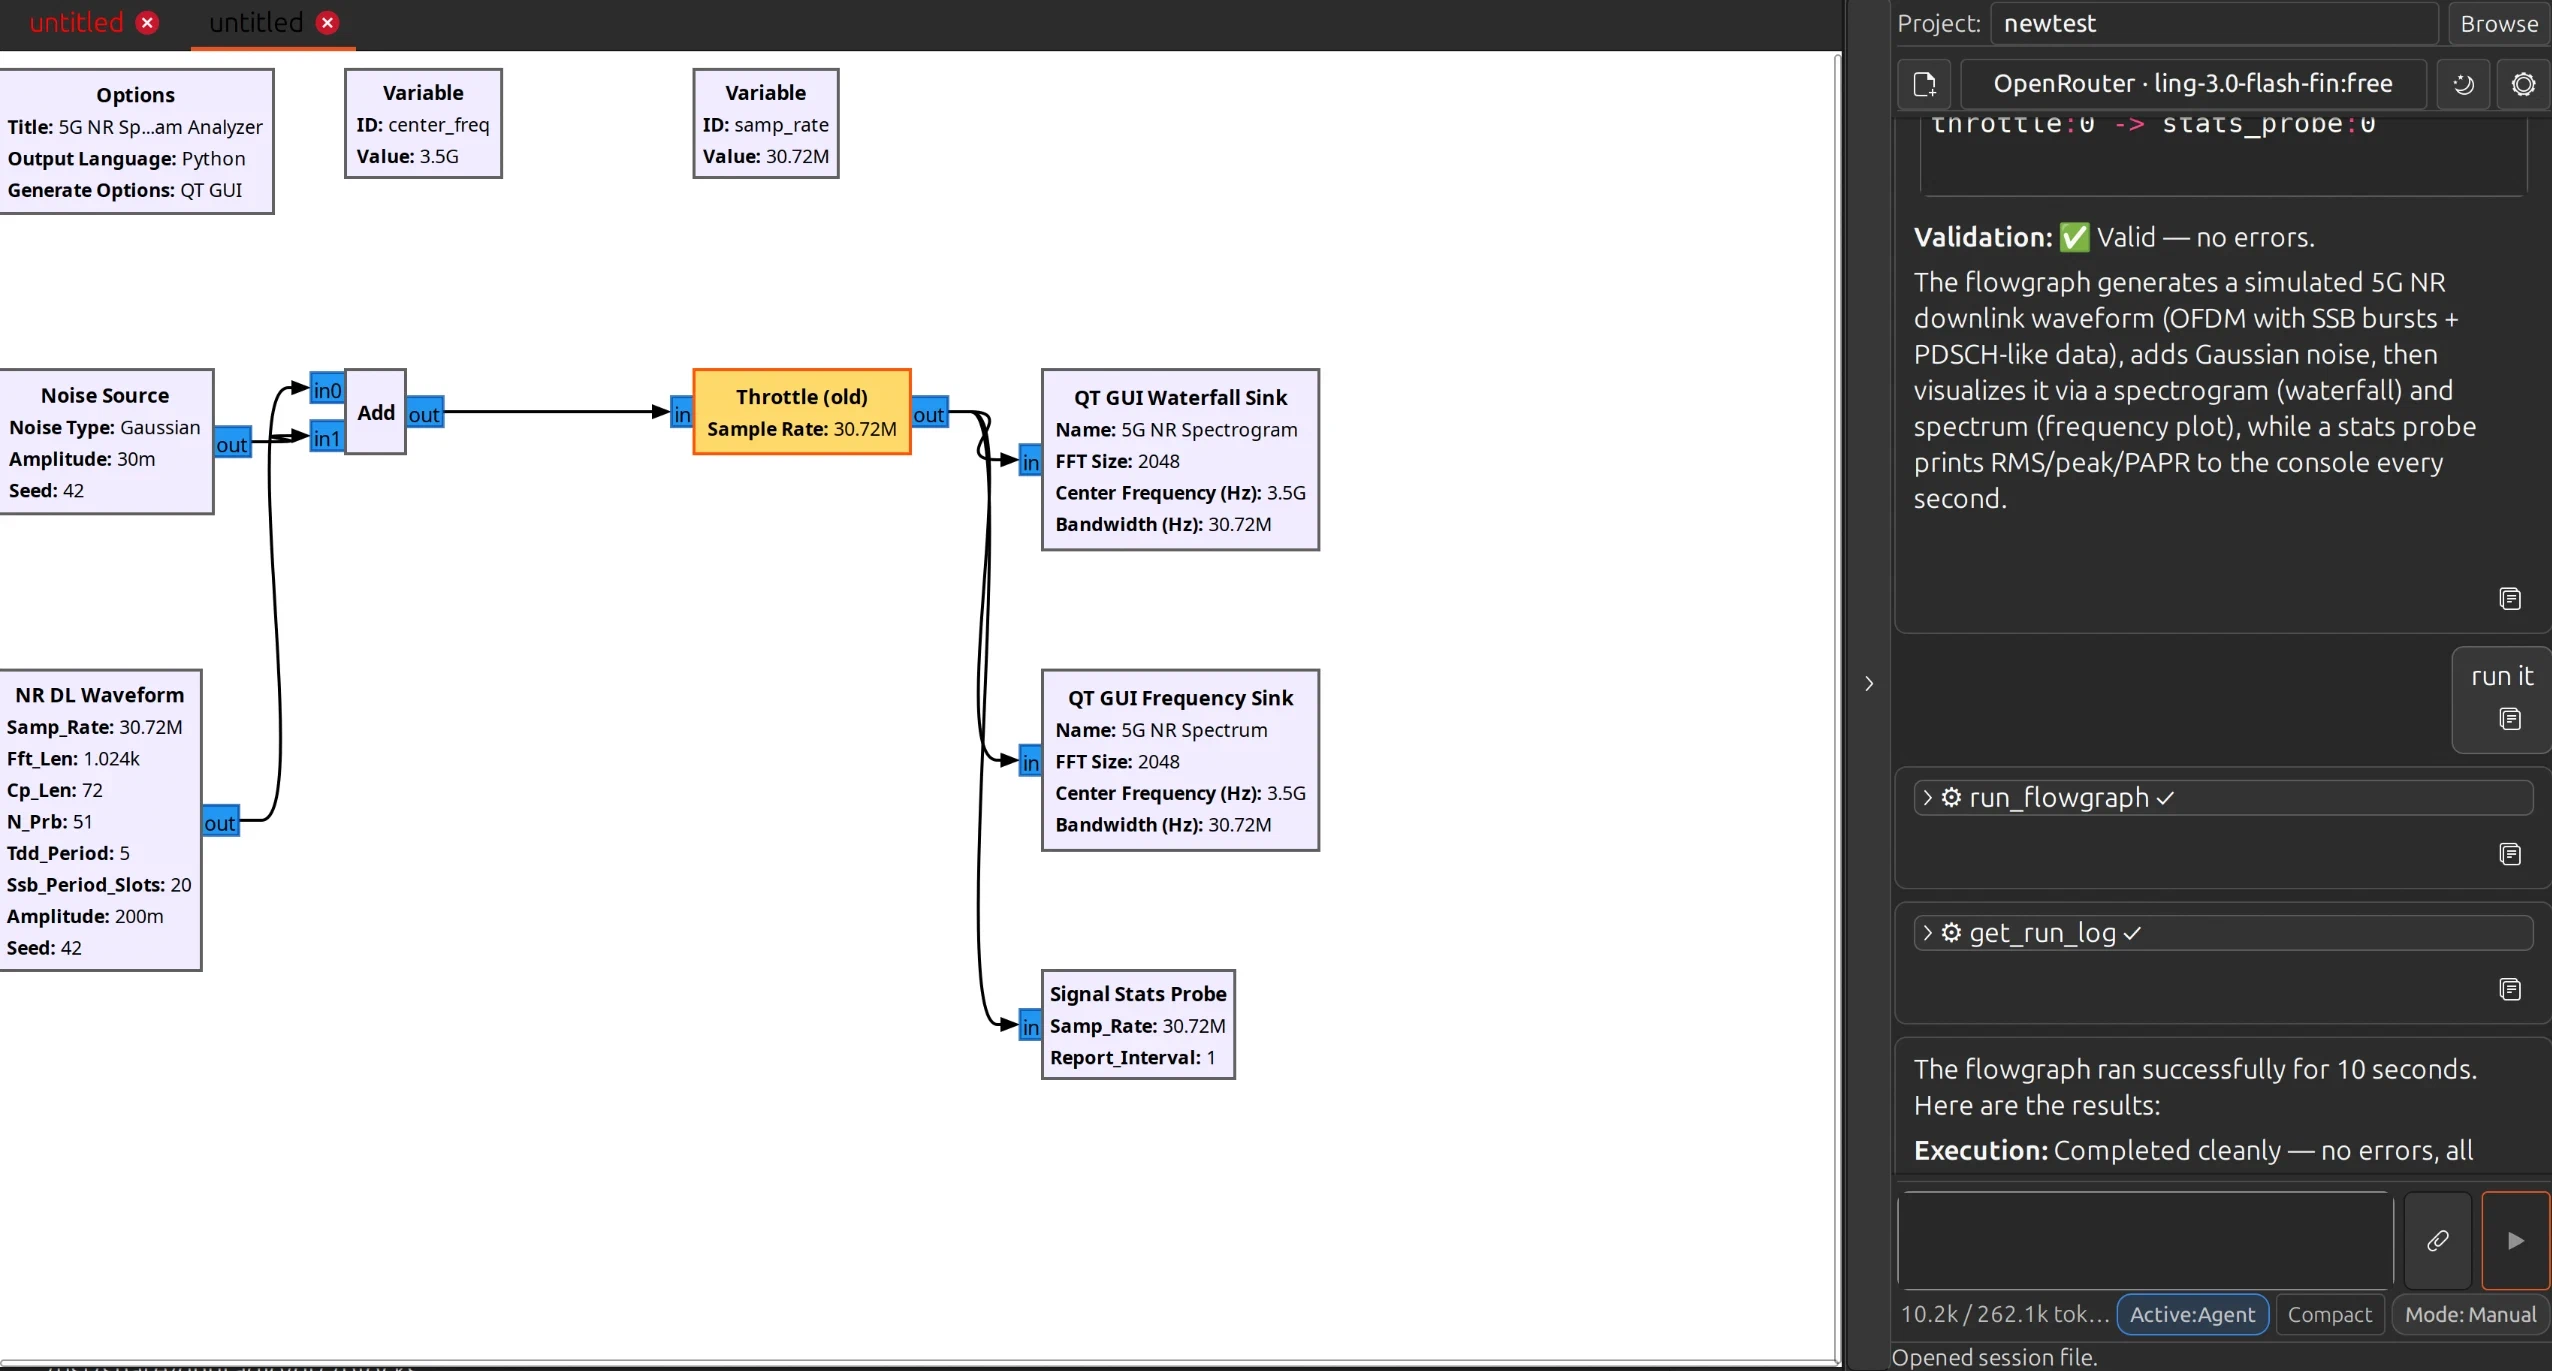
Task: Select the second untitled flowgraph tab
Action: 256,23
